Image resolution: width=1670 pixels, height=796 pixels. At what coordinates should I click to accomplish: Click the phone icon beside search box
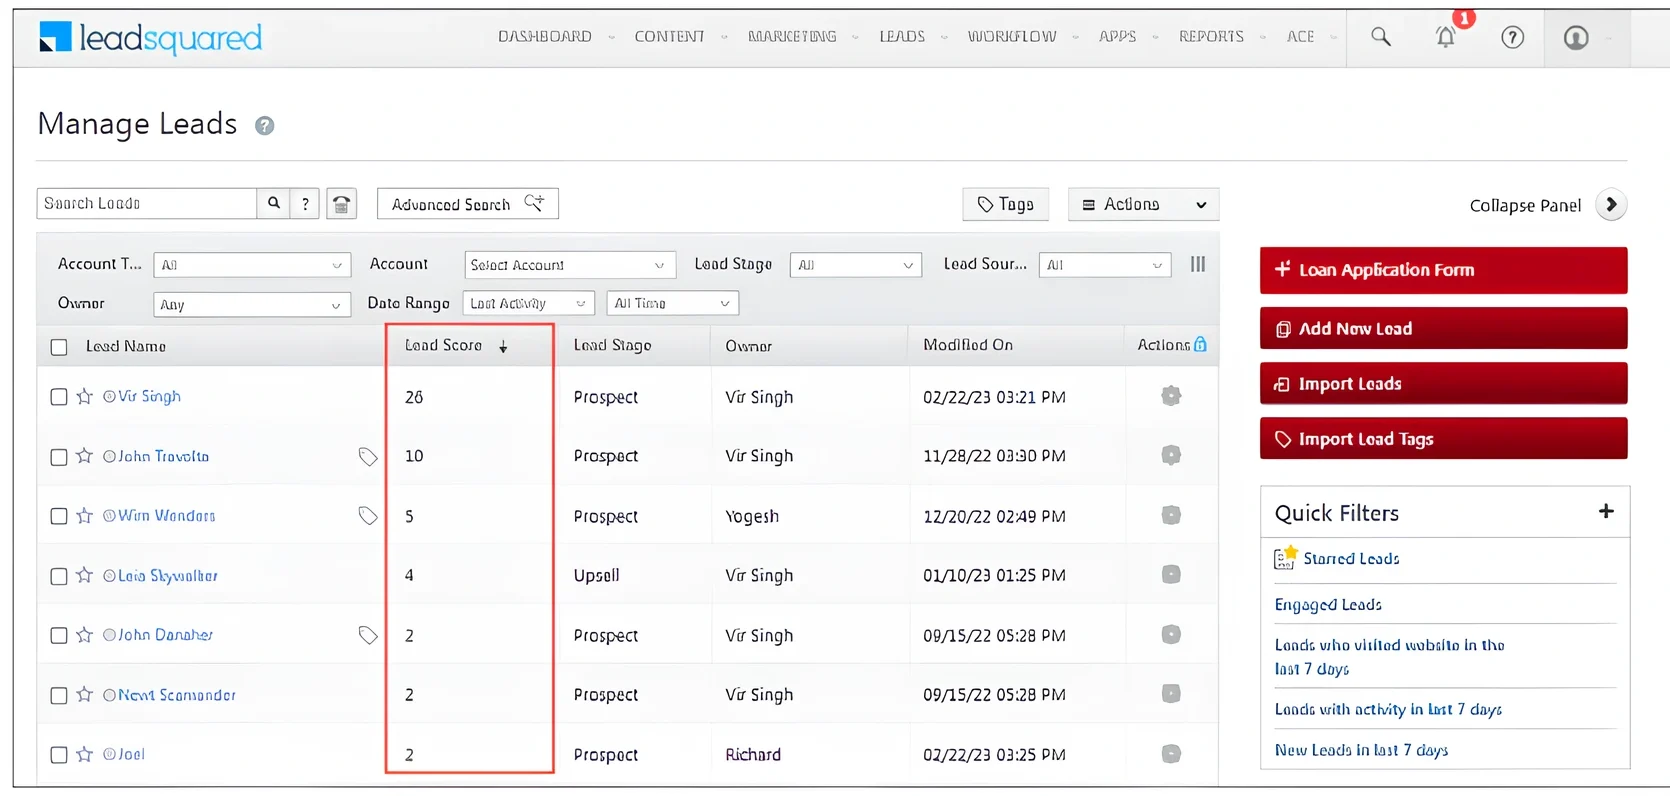click(x=341, y=204)
